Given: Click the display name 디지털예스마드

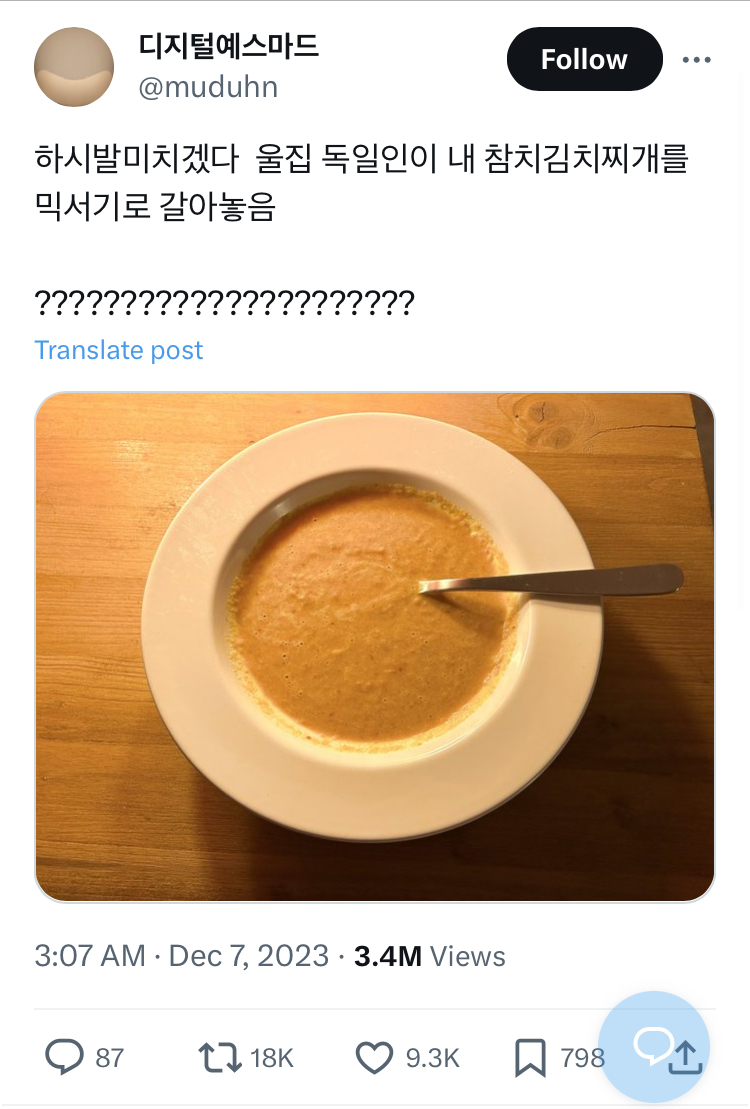Looking at the screenshot, I should pyautogui.click(x=229, y=46).
